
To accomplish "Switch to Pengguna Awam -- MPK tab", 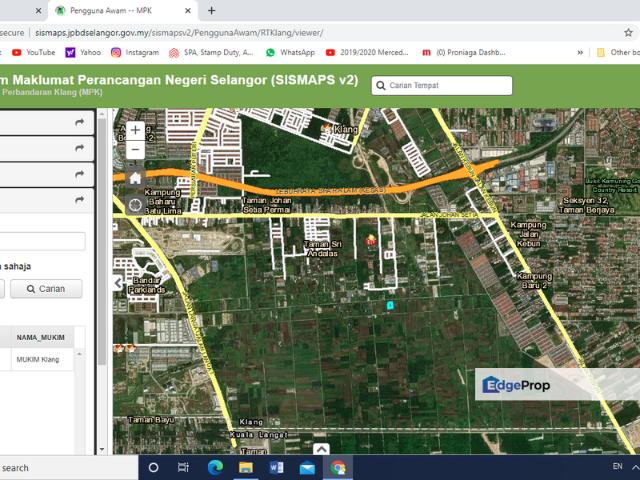I will (124, 11).
